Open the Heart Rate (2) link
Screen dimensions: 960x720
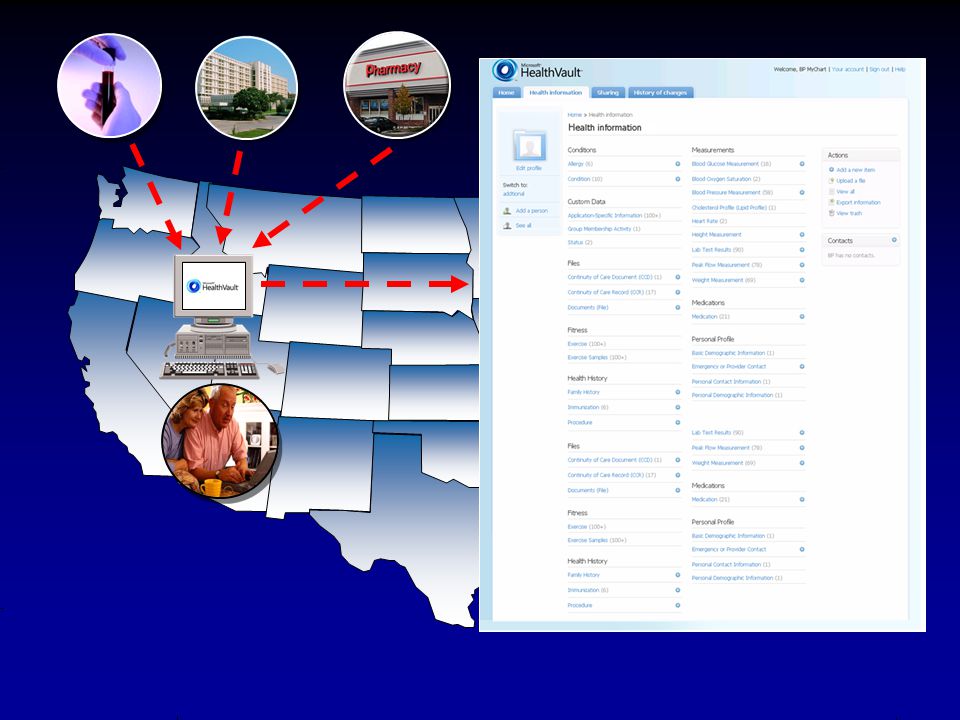tap(710, 221)
